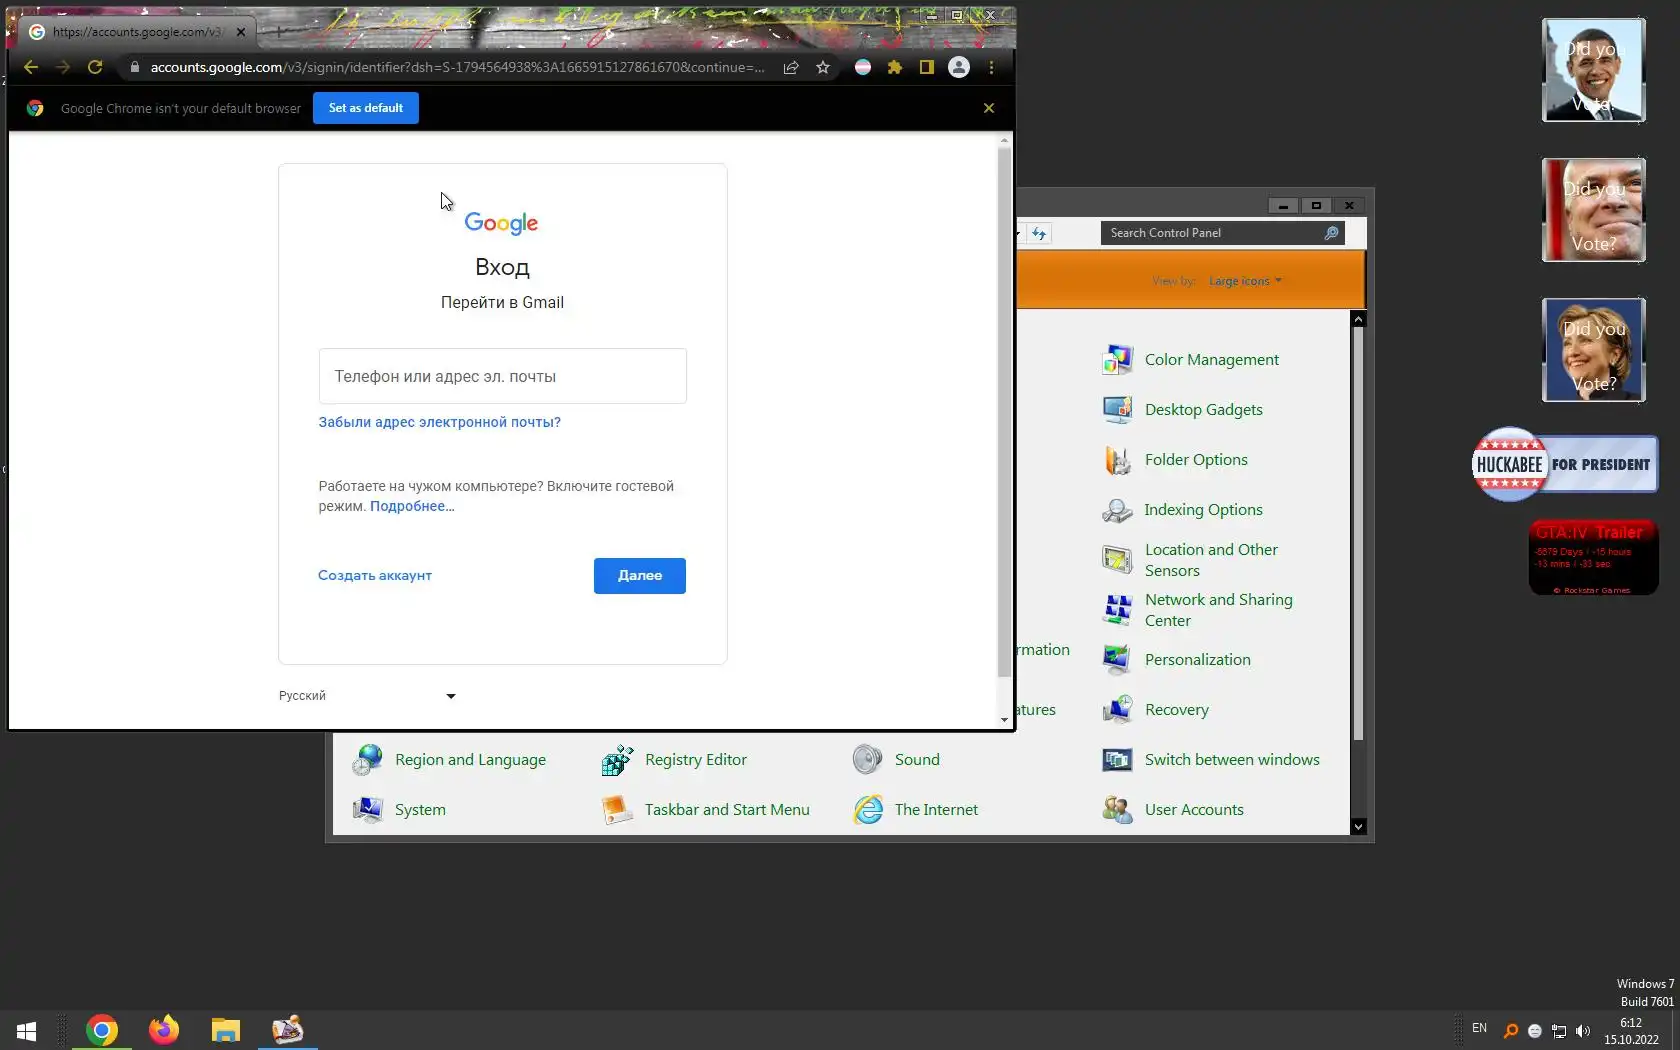
Task: Set Chrome as default browser
Action: click(366, 108)
